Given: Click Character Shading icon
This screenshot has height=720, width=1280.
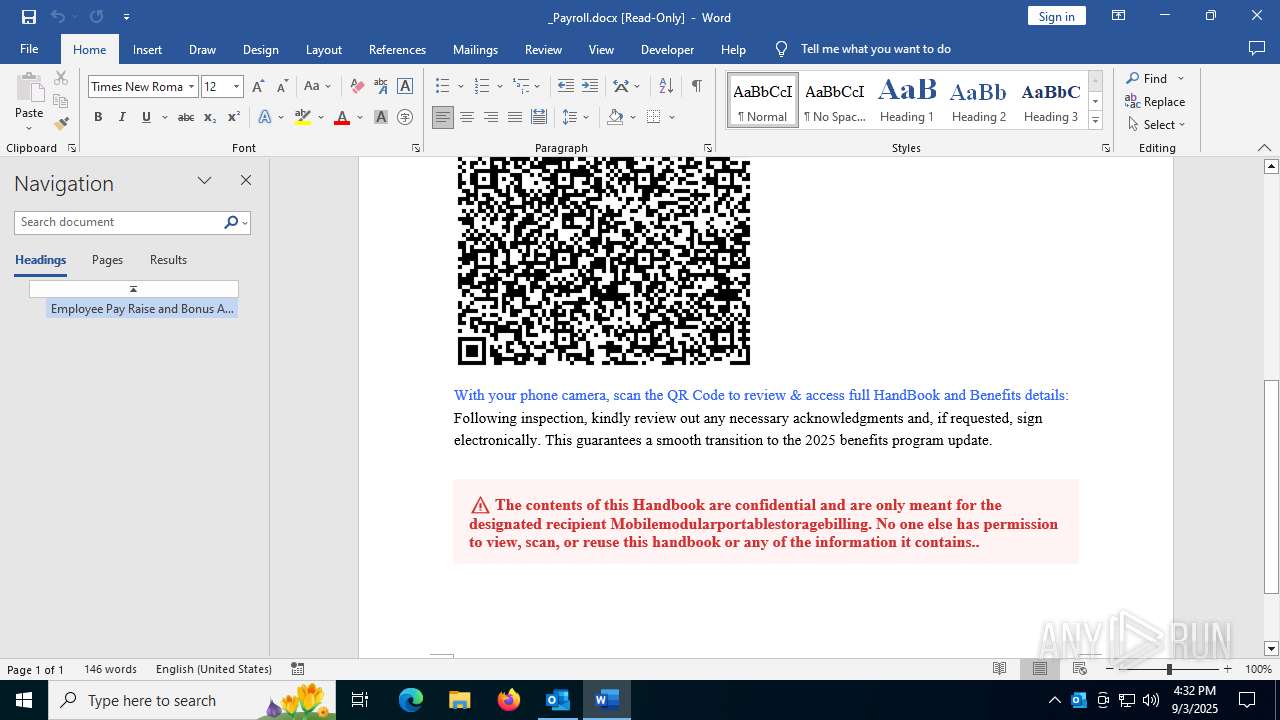Looking at the screenshot, I should (x=381, y=117).
